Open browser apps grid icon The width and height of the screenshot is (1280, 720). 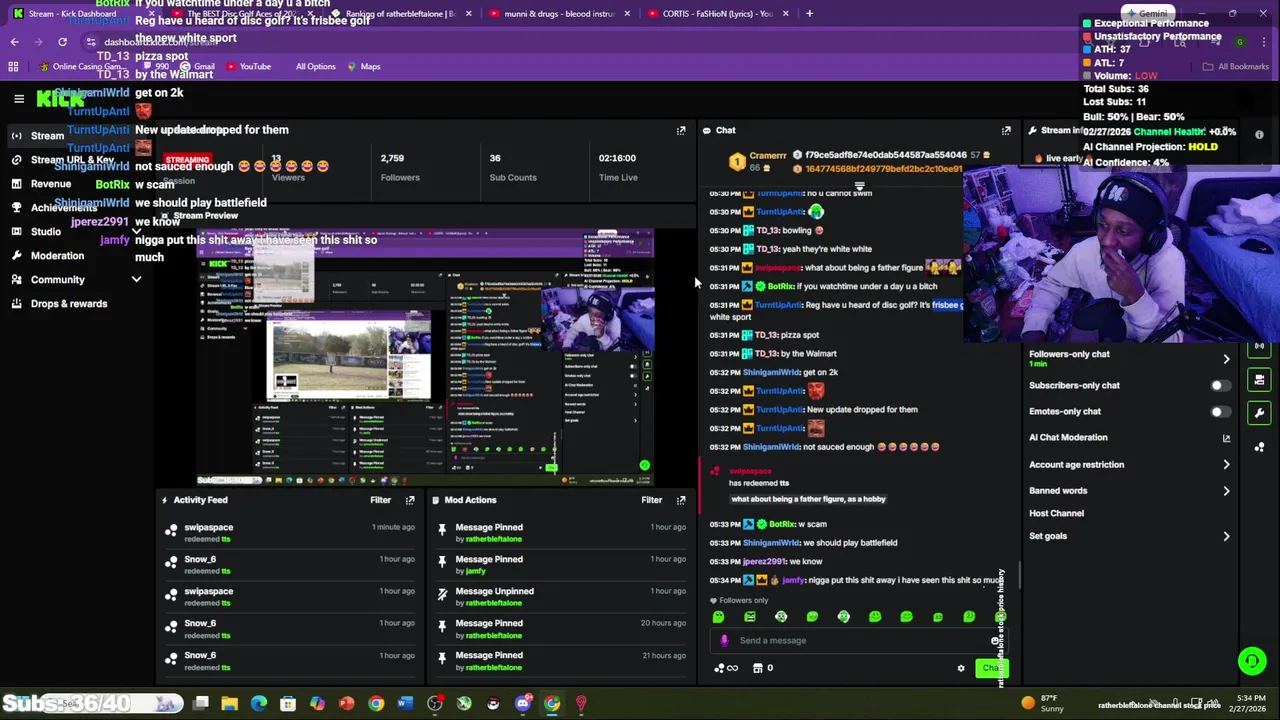coord(13,67)
